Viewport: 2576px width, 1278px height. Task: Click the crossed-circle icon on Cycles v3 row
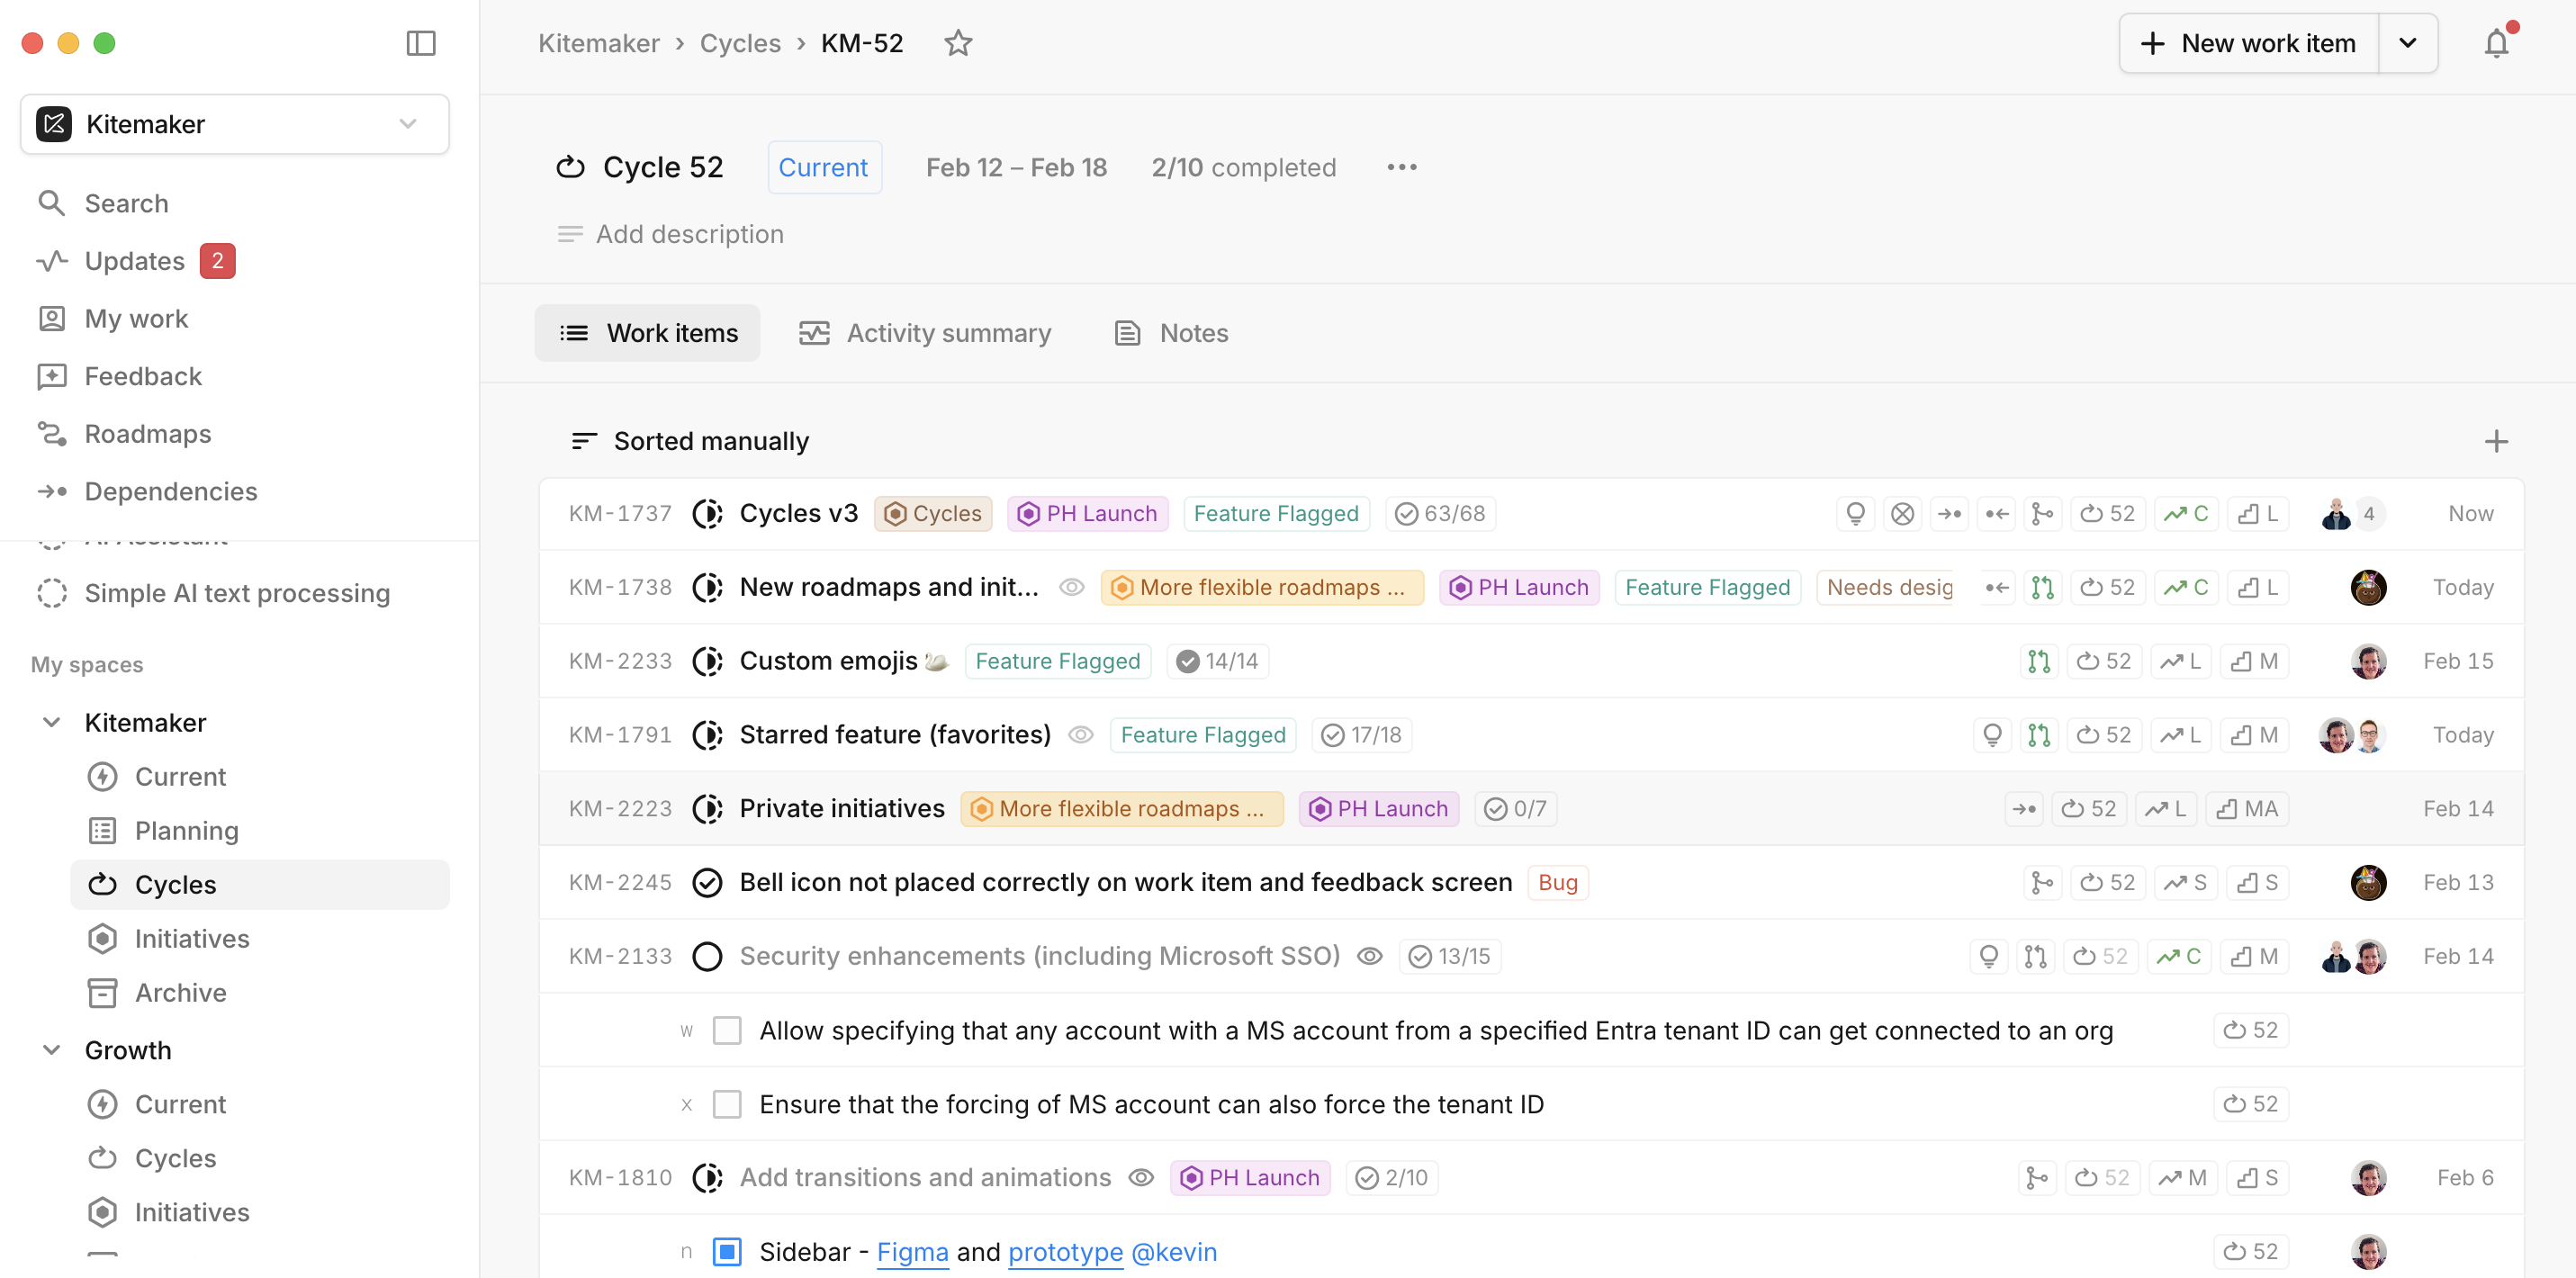pos(1902,513)
